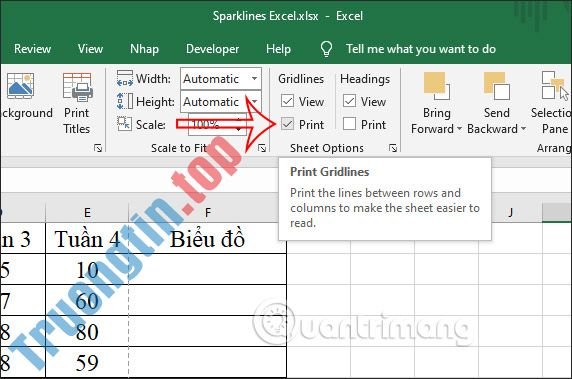This screenshot has height=379, width=572.
Task: Expand the Bring Forward dropdown arrow
Action: coord(459,129)
